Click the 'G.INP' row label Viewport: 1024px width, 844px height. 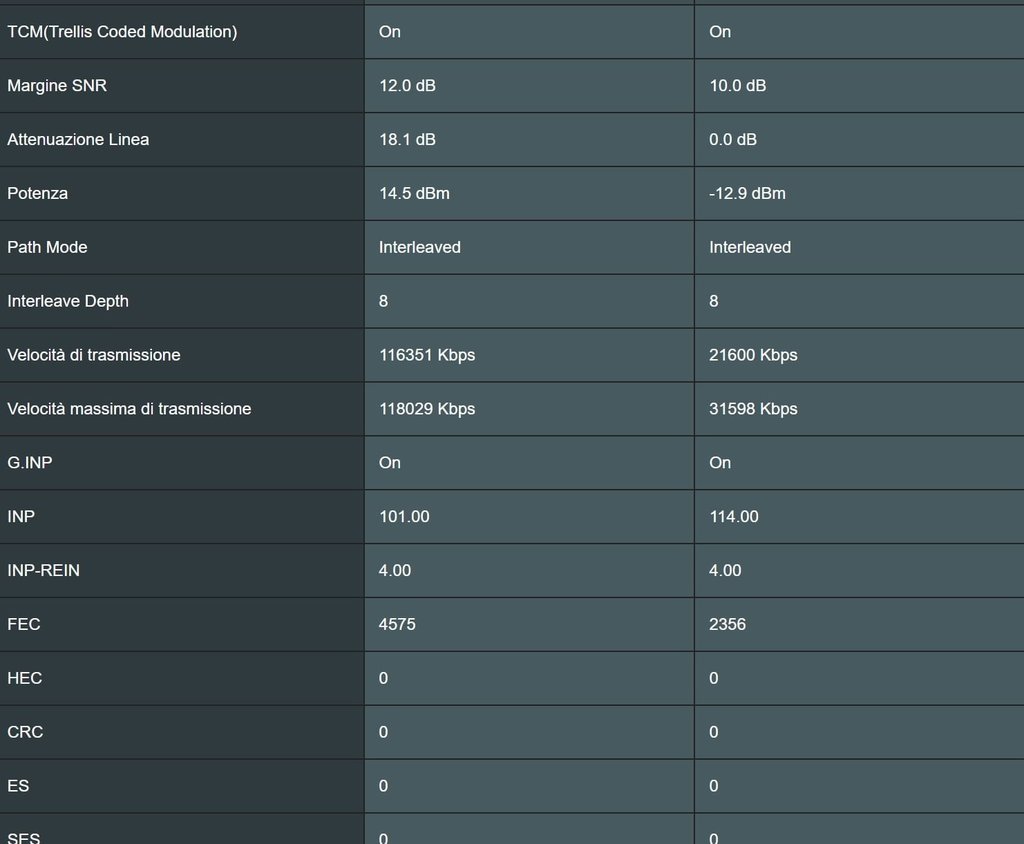[29, 463]
